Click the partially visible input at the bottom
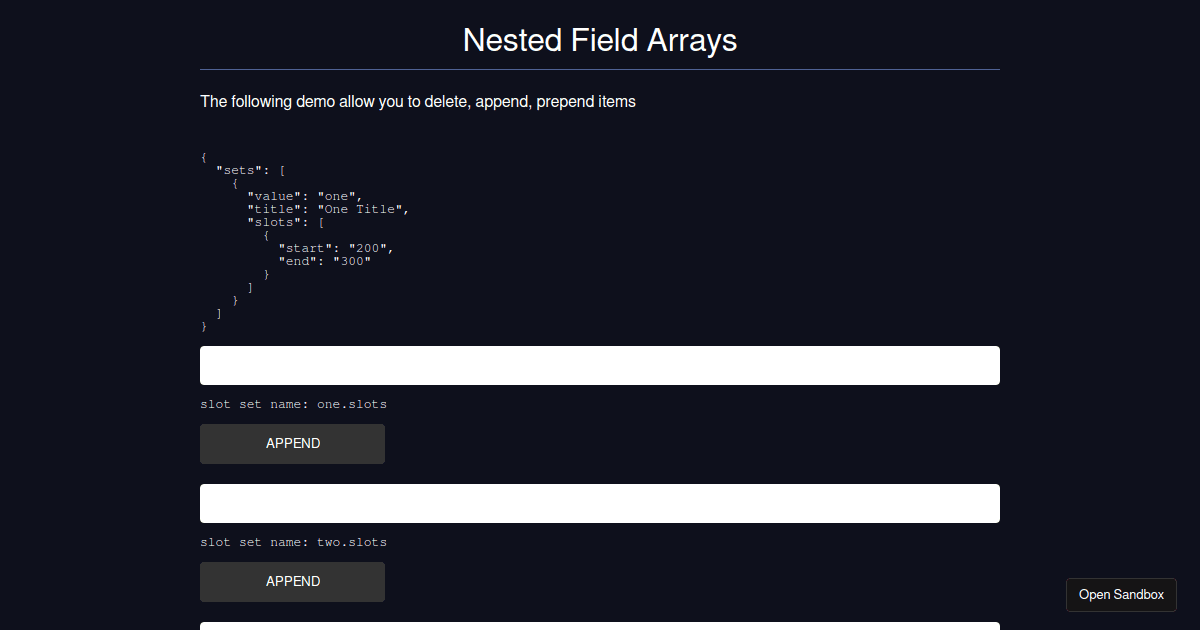The width and height of the screenshot is (1200, 630). [x=599, y=626]
